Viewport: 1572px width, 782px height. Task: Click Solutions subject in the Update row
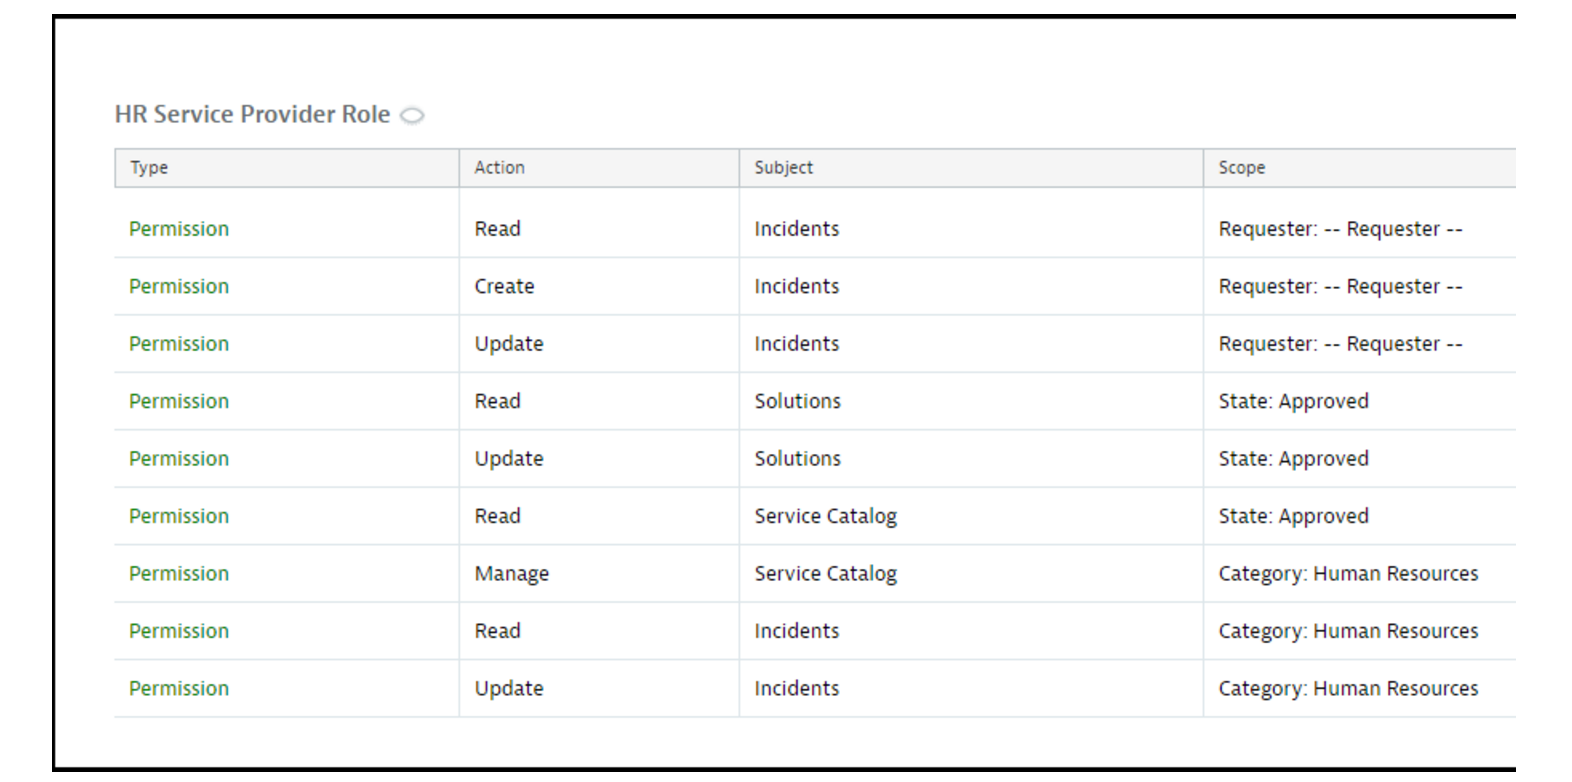(797, 459)
